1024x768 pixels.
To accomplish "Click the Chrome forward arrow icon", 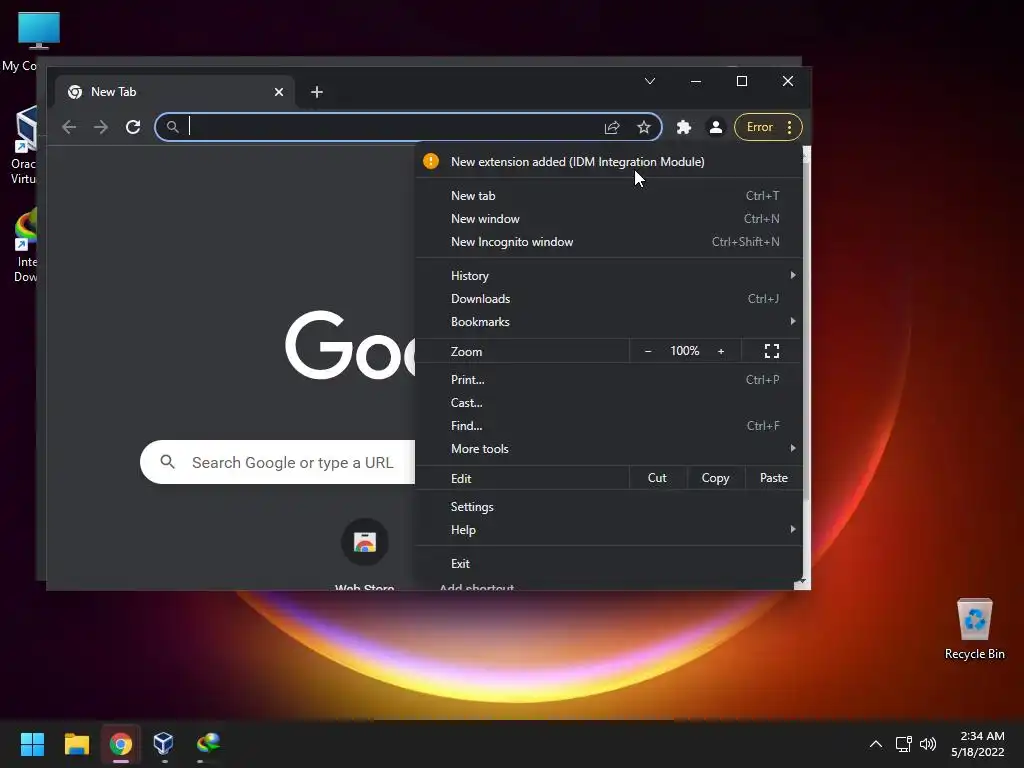I will [101, 127].
